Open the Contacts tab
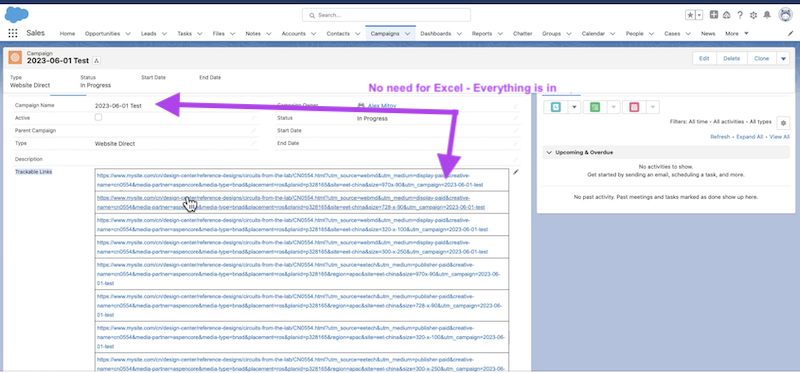Image resolution: width=800 pixels, height=373 pixels. 338,34
